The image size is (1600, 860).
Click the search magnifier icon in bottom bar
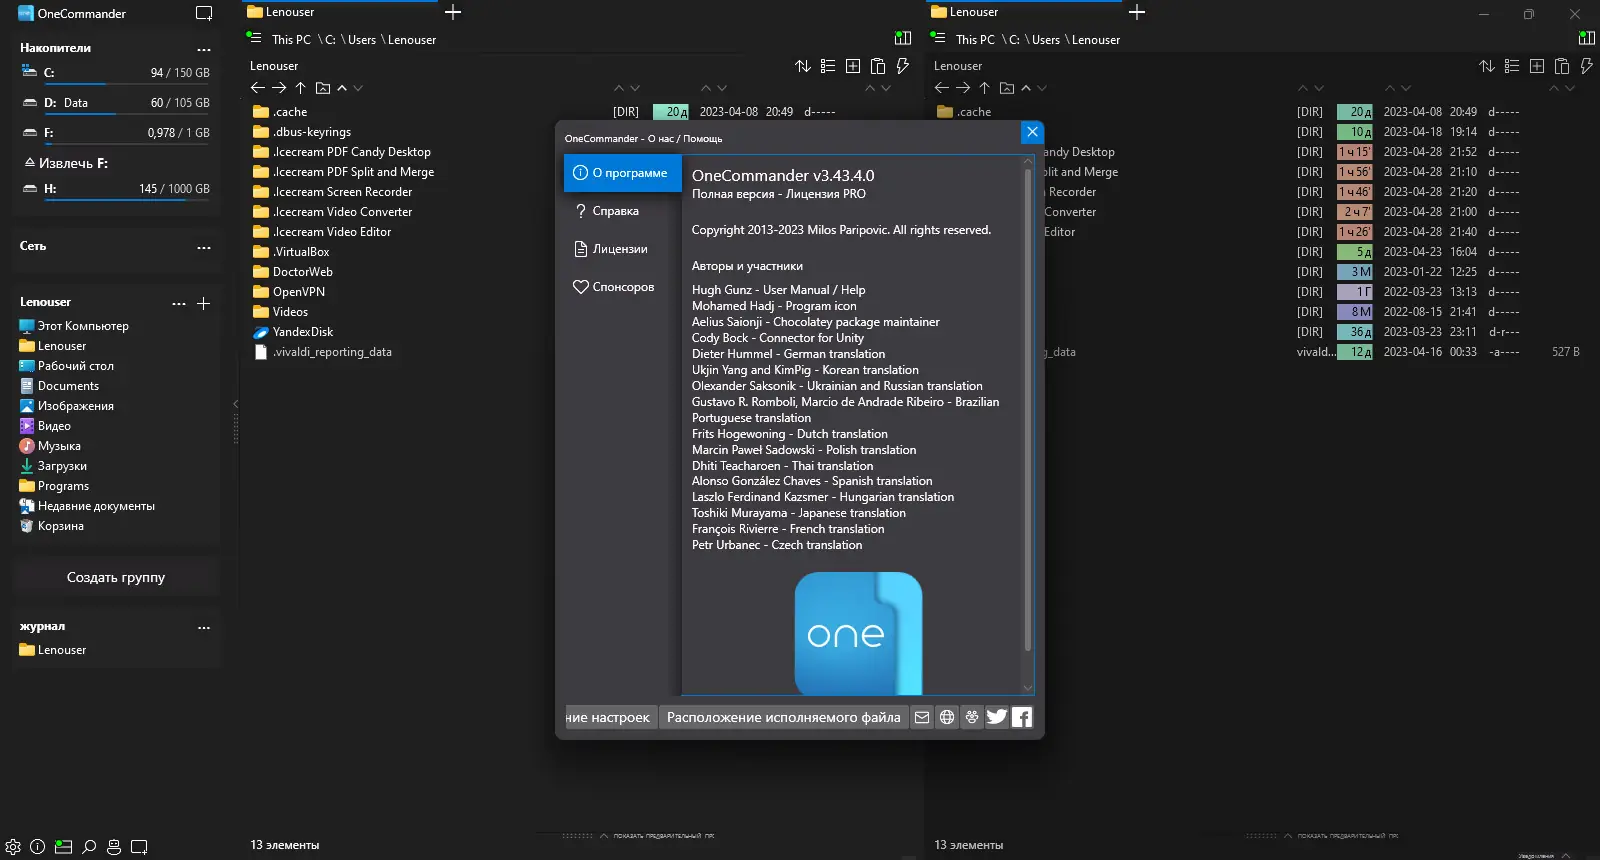click(89, 847)
